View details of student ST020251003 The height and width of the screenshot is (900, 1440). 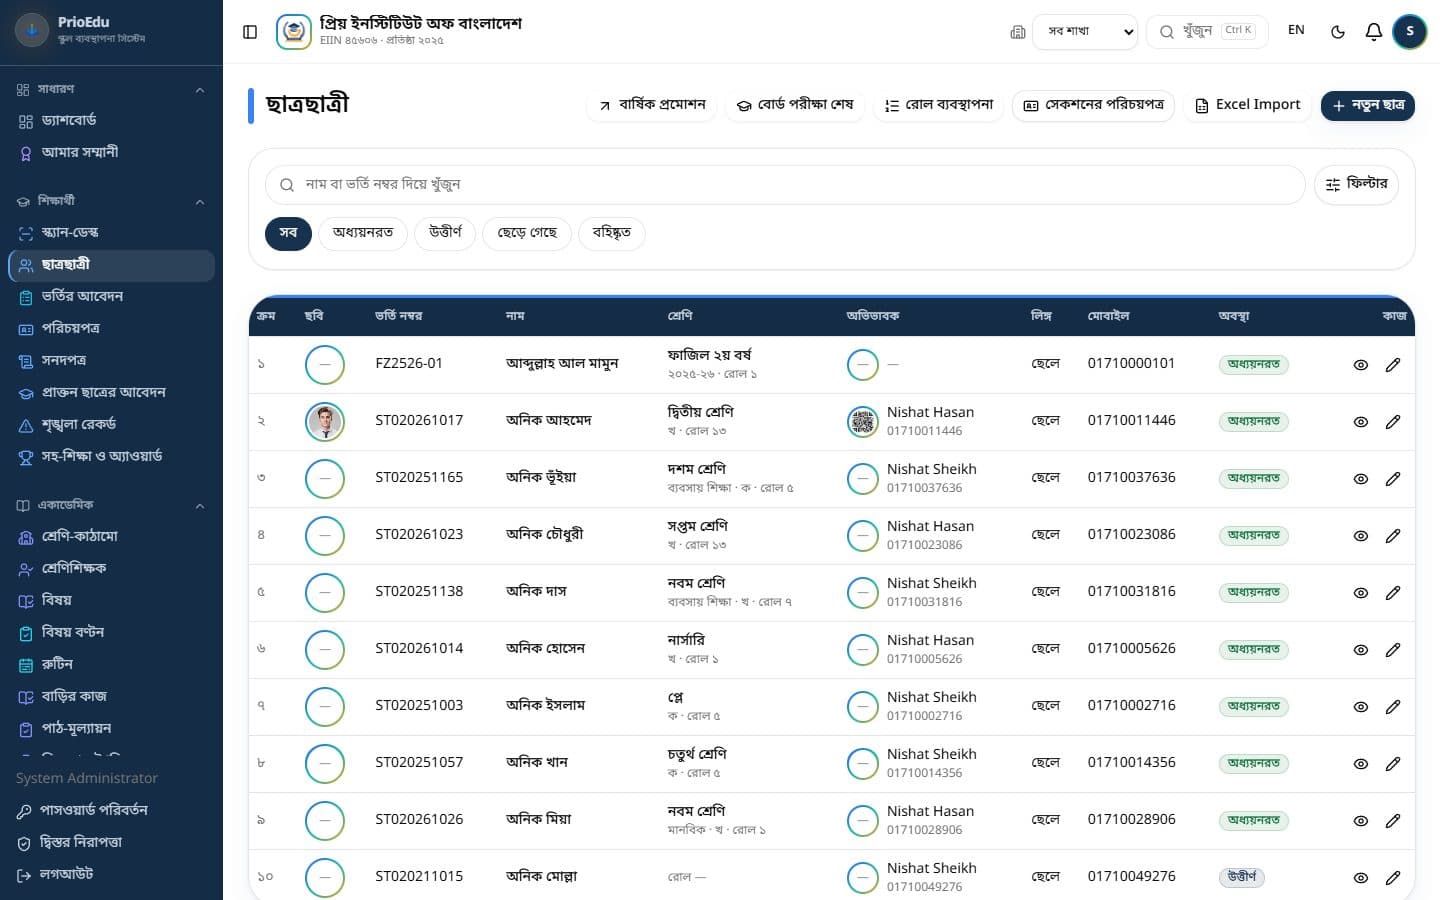point(1361,707)
